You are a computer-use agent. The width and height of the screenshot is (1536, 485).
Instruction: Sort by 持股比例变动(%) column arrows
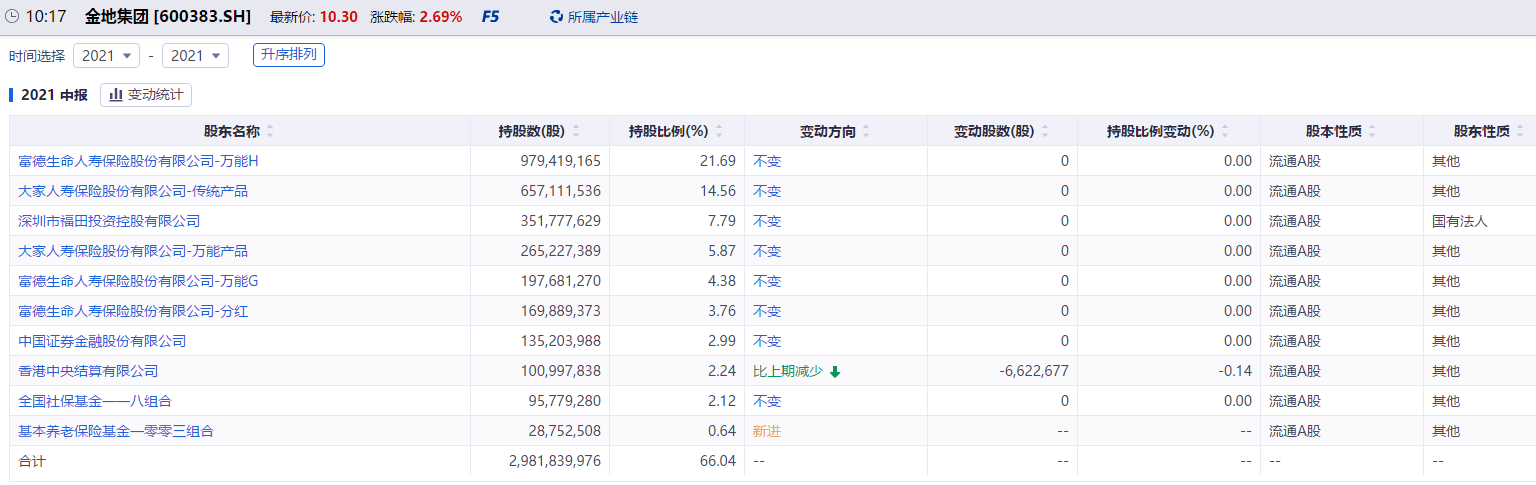click(x=1225, y=131)
